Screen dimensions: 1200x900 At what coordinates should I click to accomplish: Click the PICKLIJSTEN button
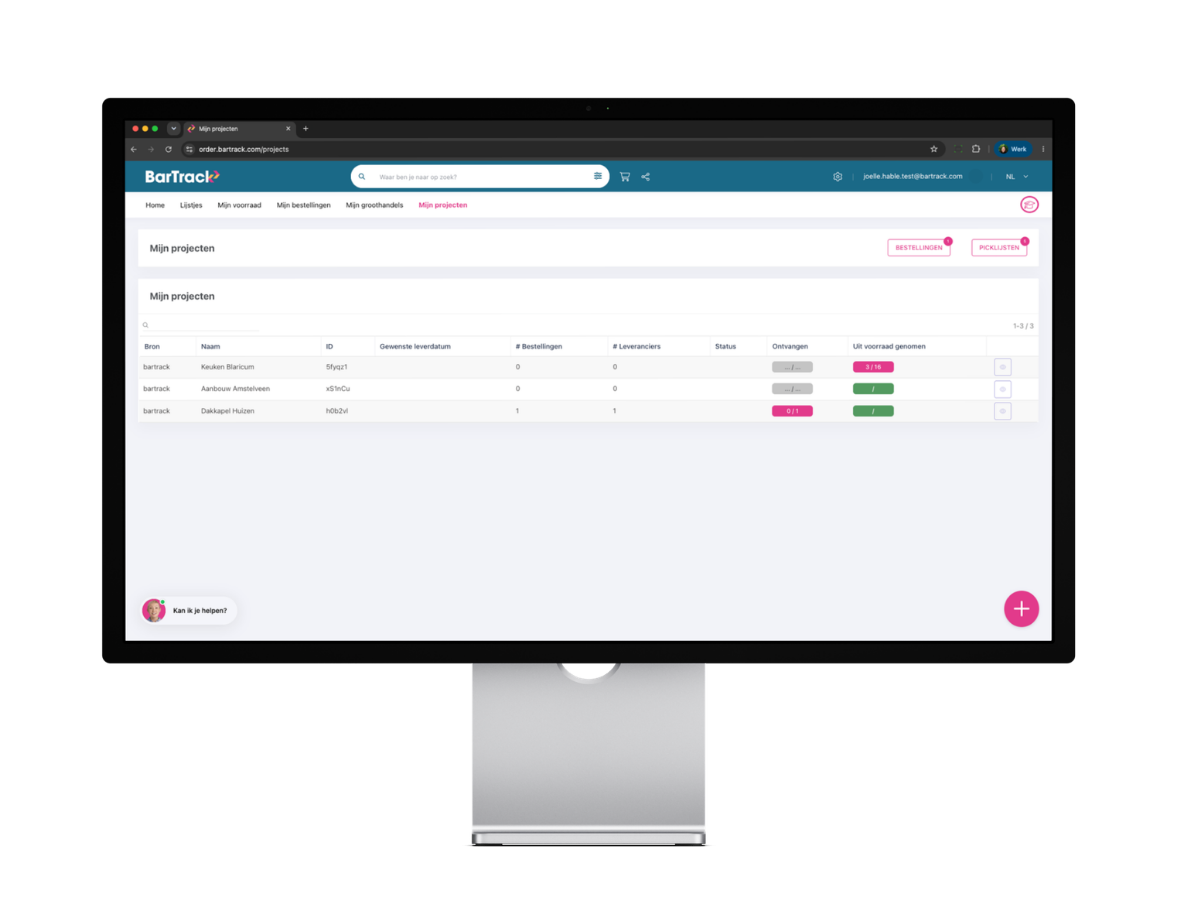[x=999, y=248]
